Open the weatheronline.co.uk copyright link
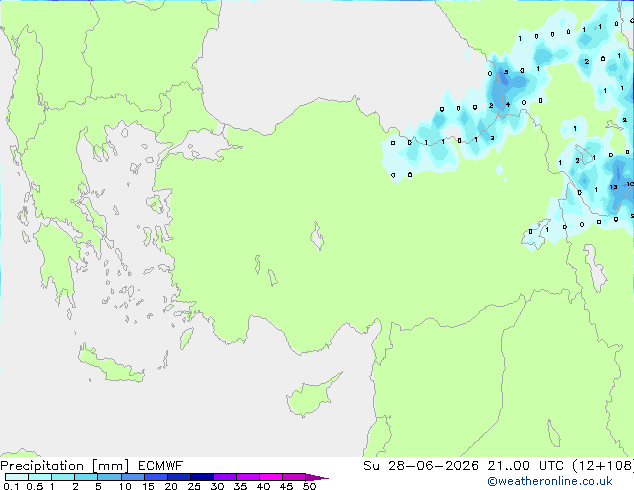Viewport: 634px width, 490px height. pyautogui.click(x=550, y=481)
